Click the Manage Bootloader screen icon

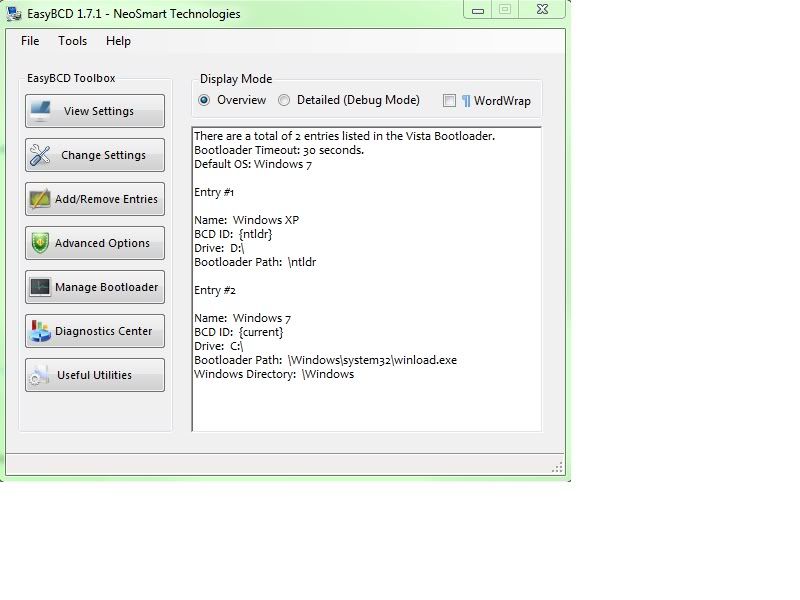click(x=41, y=287)
